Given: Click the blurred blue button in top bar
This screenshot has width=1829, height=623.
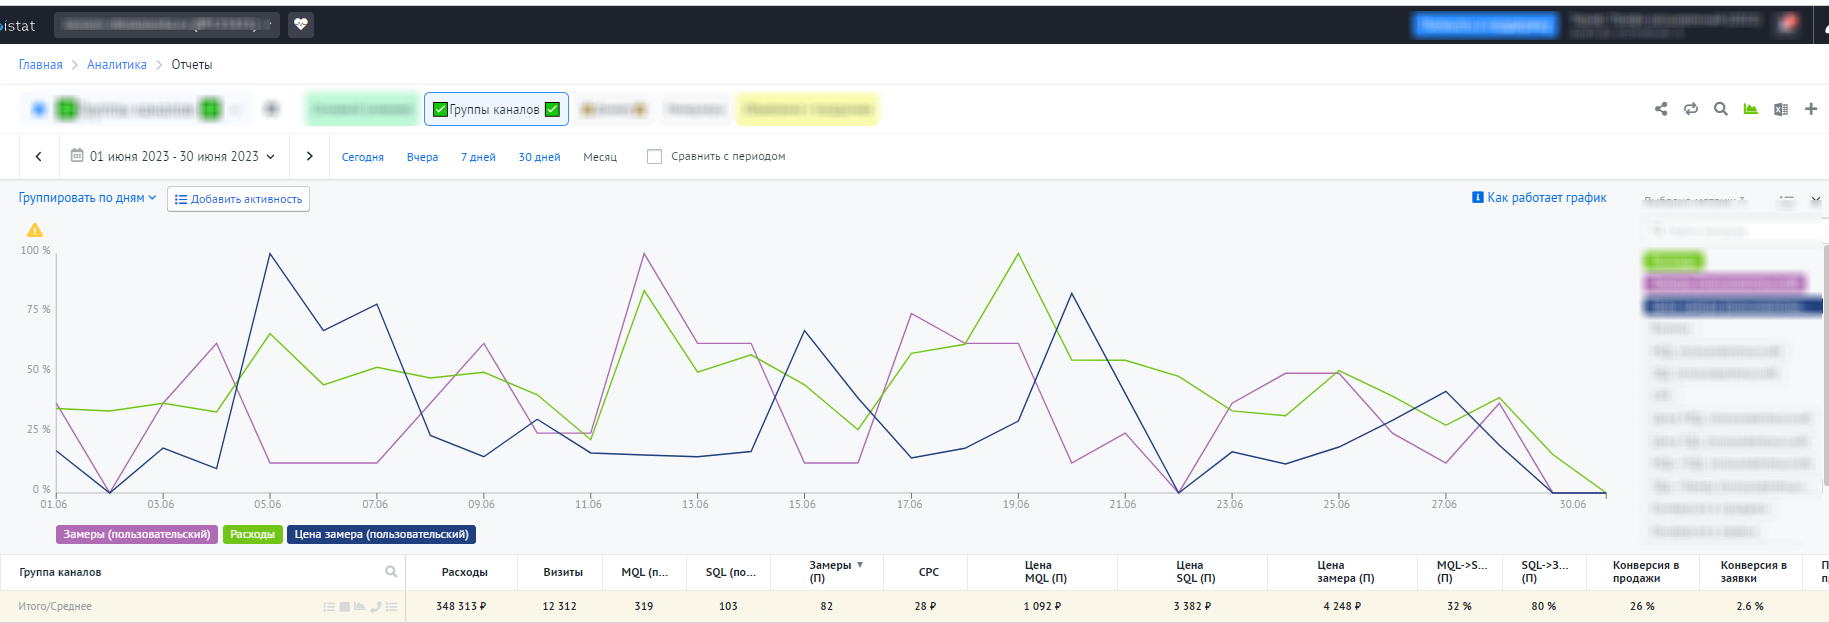Looking at the screenshot, I should (x=1485, y=25).
